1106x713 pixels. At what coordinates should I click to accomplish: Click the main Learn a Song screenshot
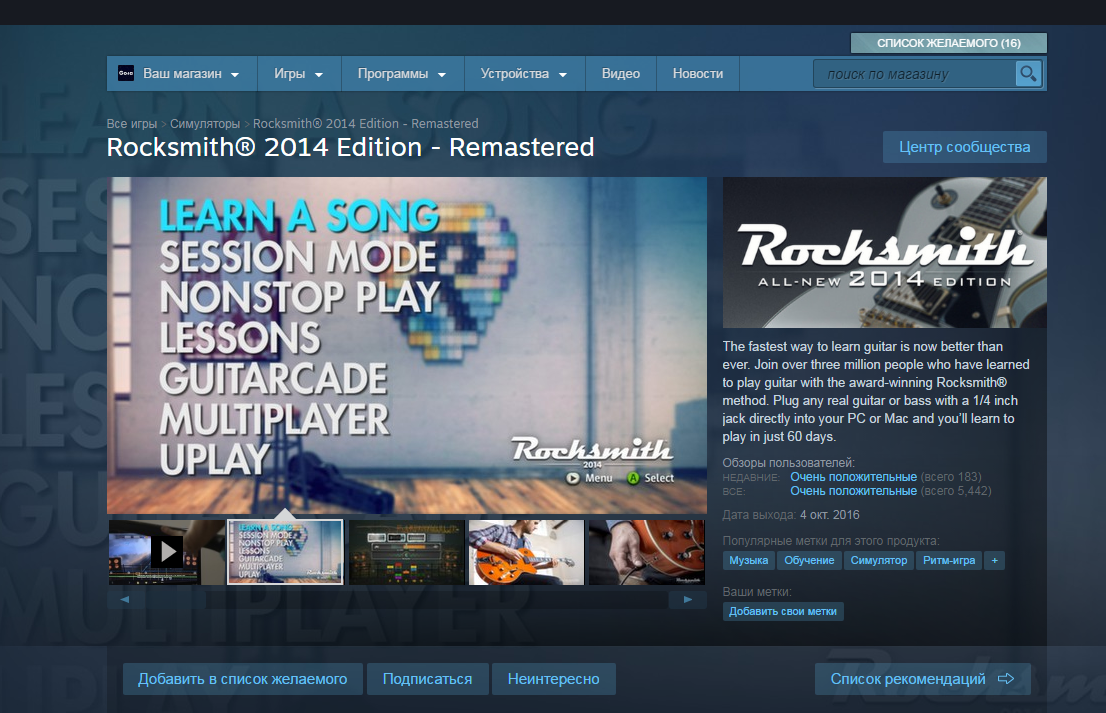(407, 345)
